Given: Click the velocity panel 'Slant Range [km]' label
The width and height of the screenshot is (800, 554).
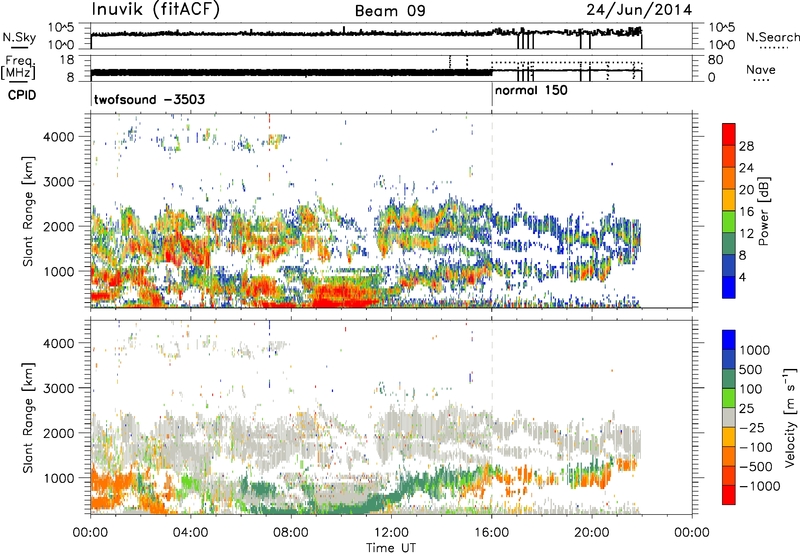Looking at the screenshot, I should click(x=28, y=417).
